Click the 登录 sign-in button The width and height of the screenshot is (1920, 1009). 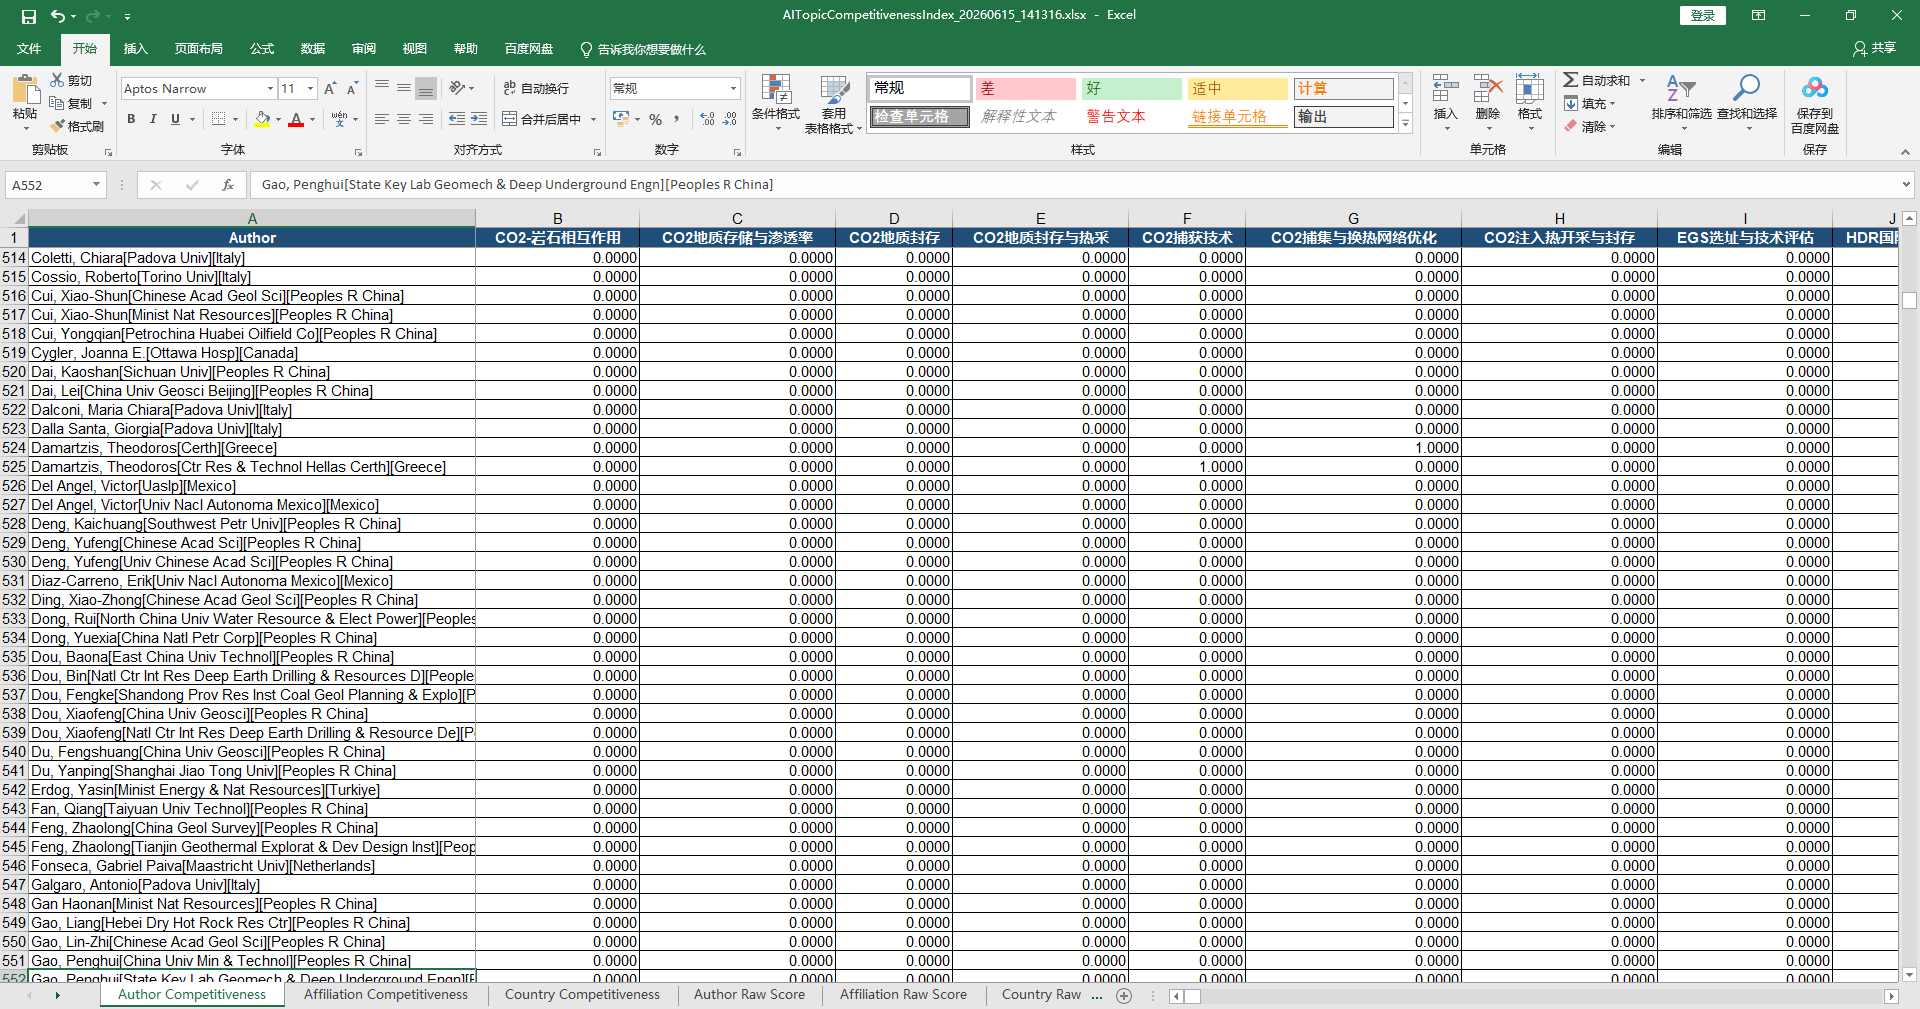[1702, 15]
